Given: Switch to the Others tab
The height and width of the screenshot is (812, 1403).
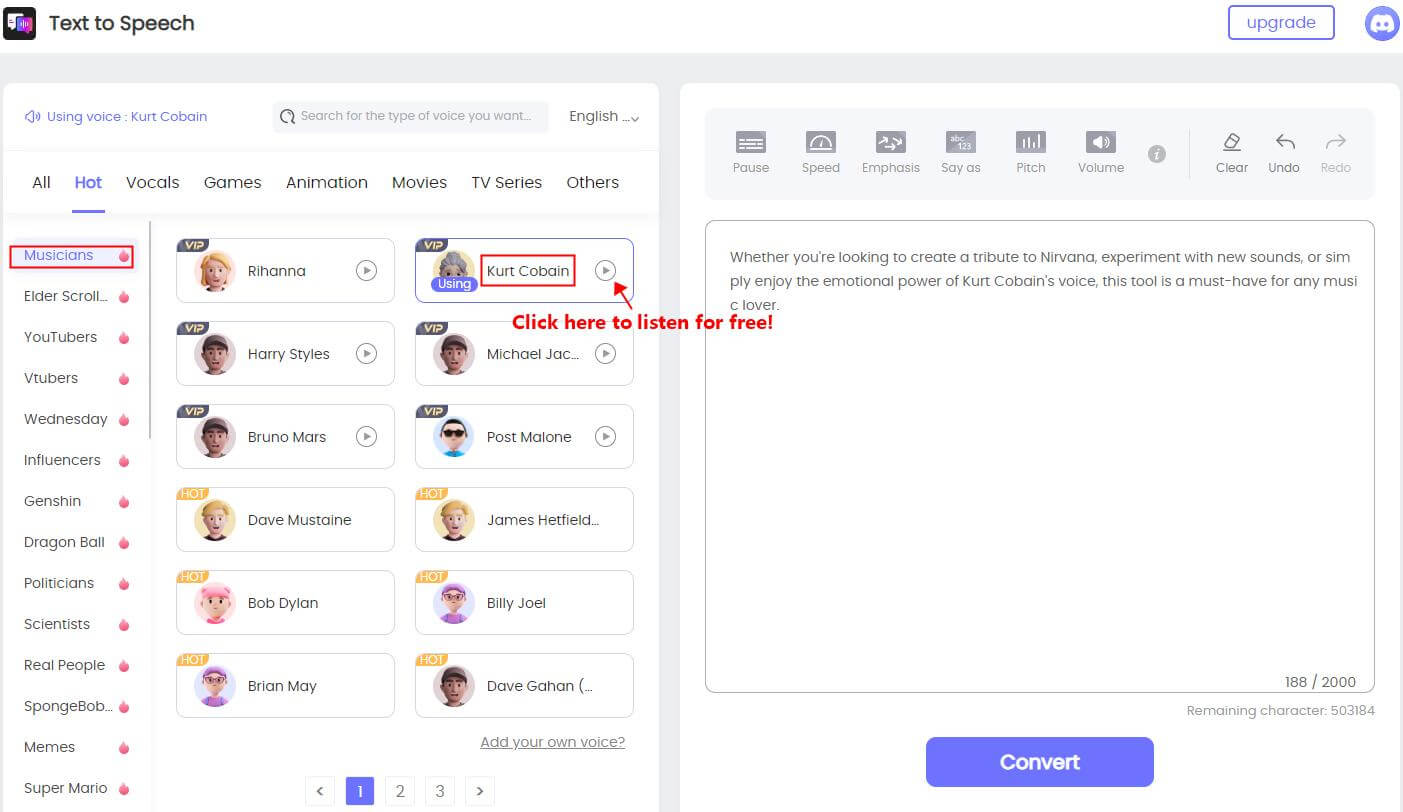Looking at the screenshot, I should [x=593, y=182].
